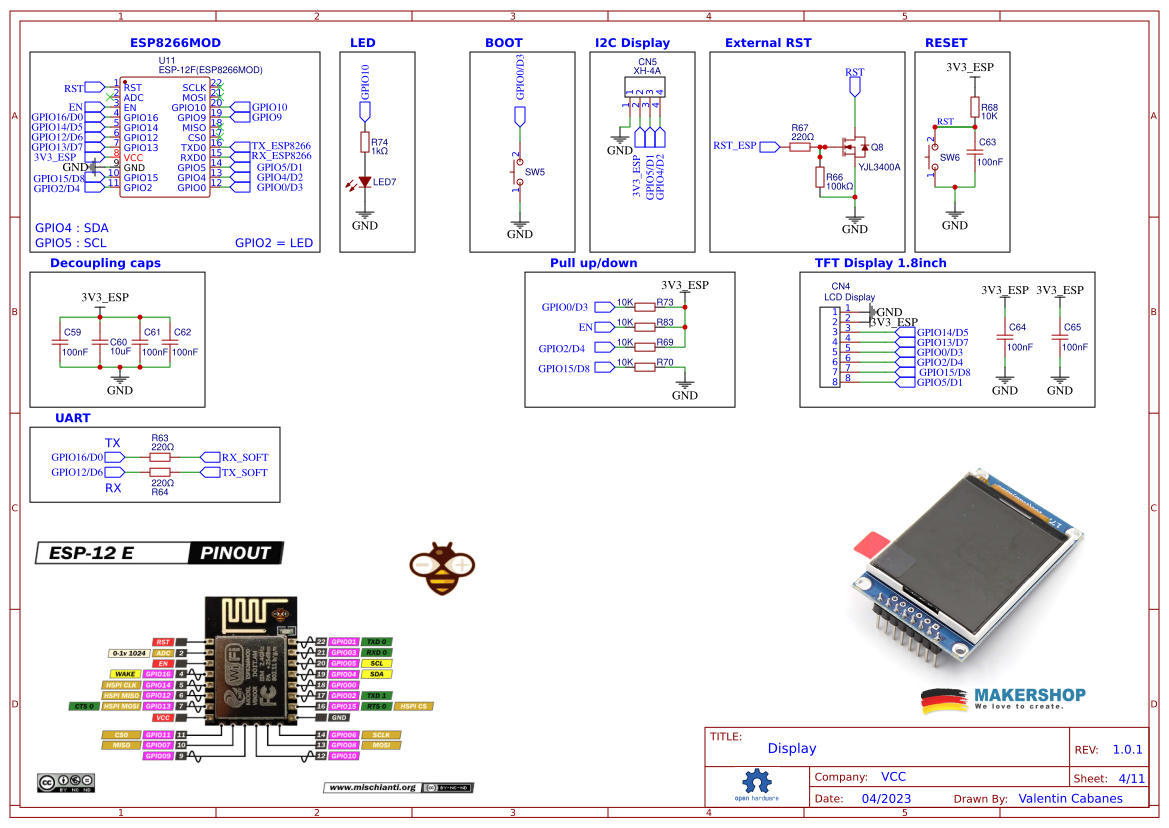1169x828 pixels.
Task: Click the FCC mark on the ESP-12E graphic
Action: click(268, 696)
